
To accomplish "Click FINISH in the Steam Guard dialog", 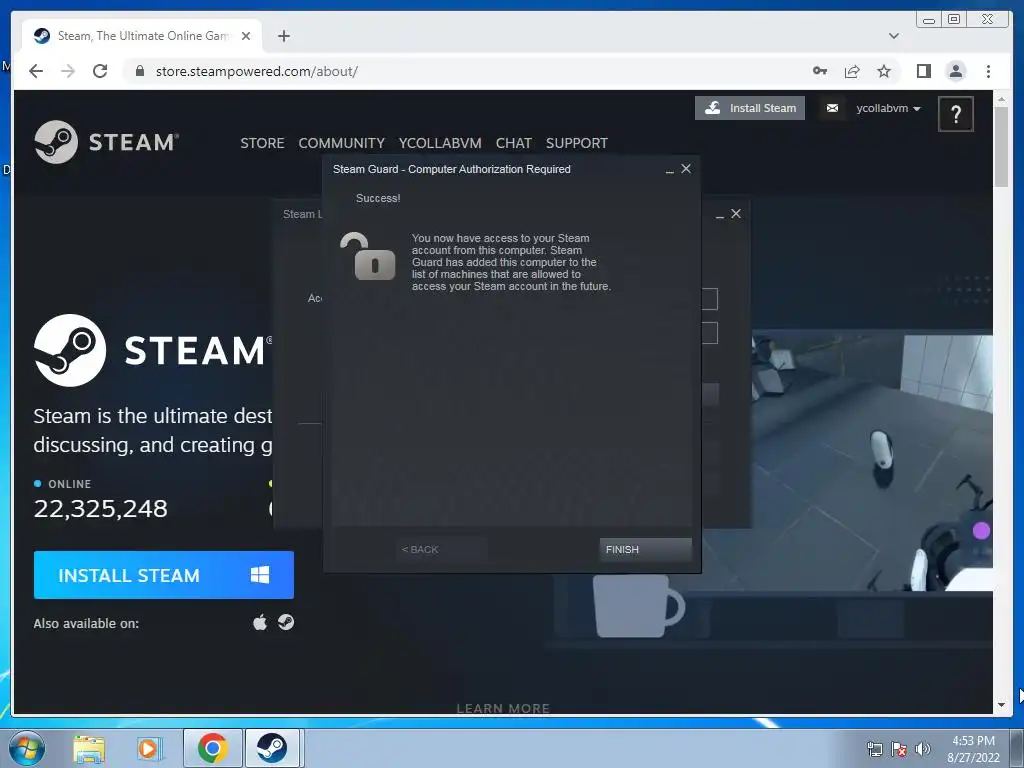I will 645,549.
